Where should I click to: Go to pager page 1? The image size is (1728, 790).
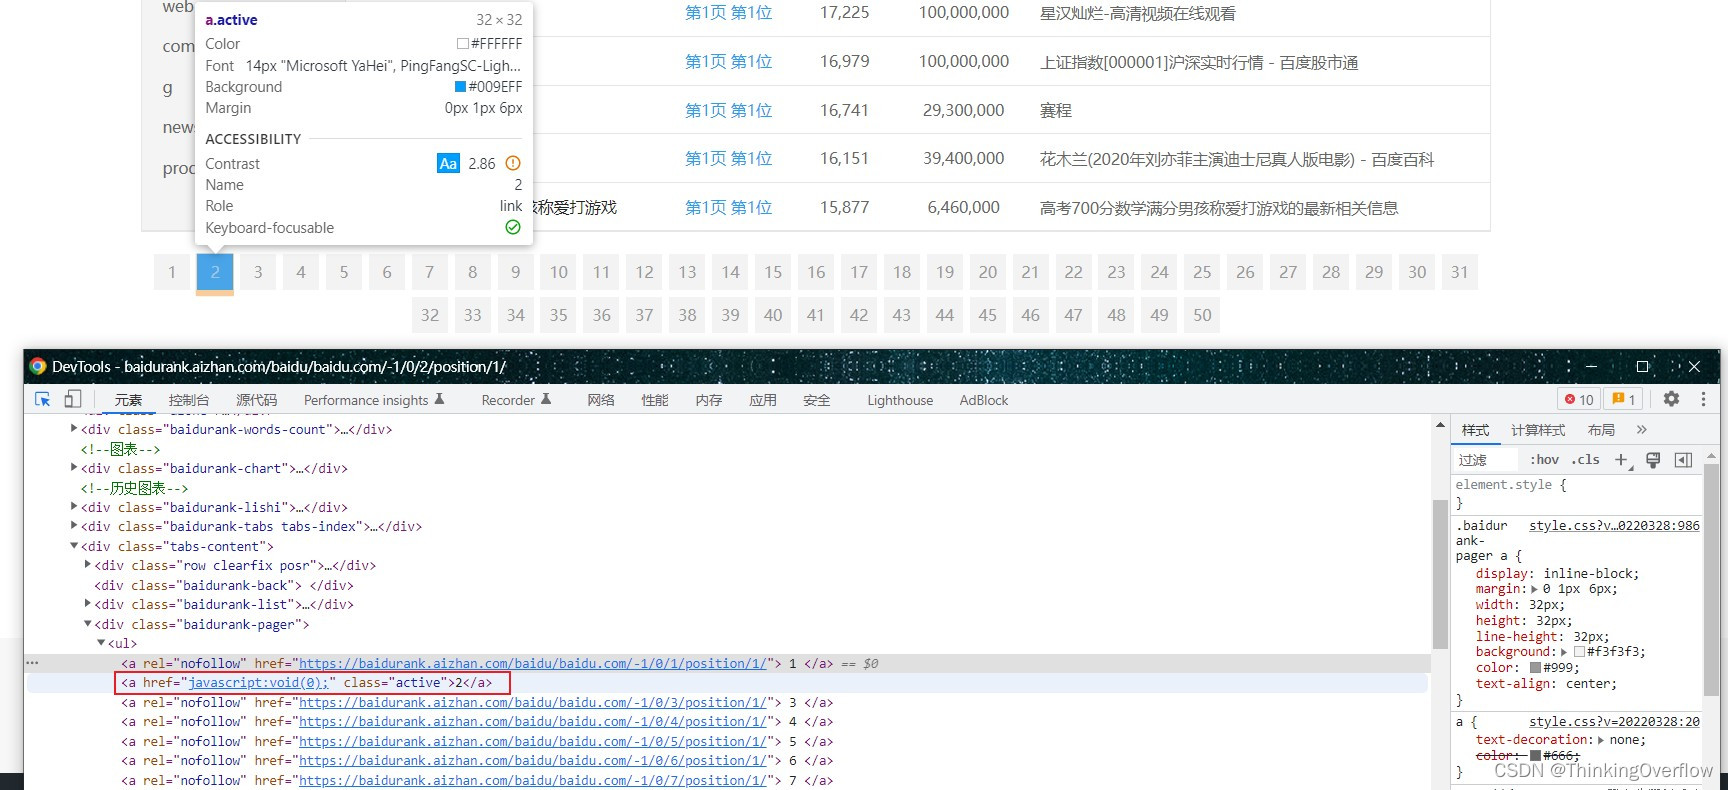(x=172, y=272)
